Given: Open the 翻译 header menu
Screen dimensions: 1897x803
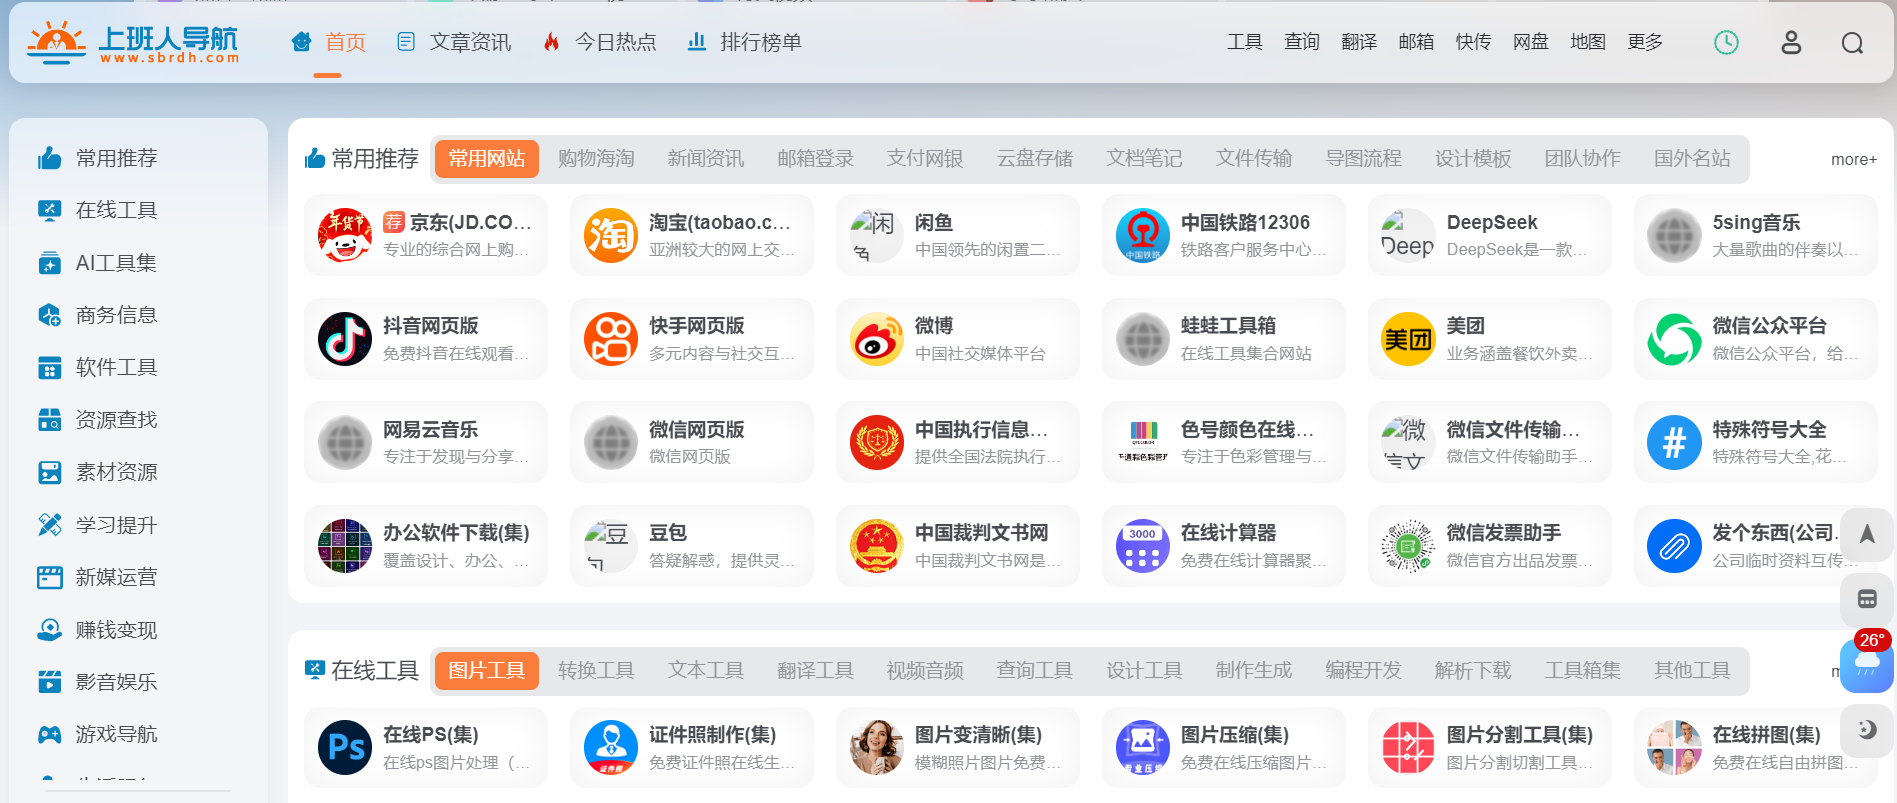Looking at the screenshot, I should pyautogui.click(x=1359, y=42).
